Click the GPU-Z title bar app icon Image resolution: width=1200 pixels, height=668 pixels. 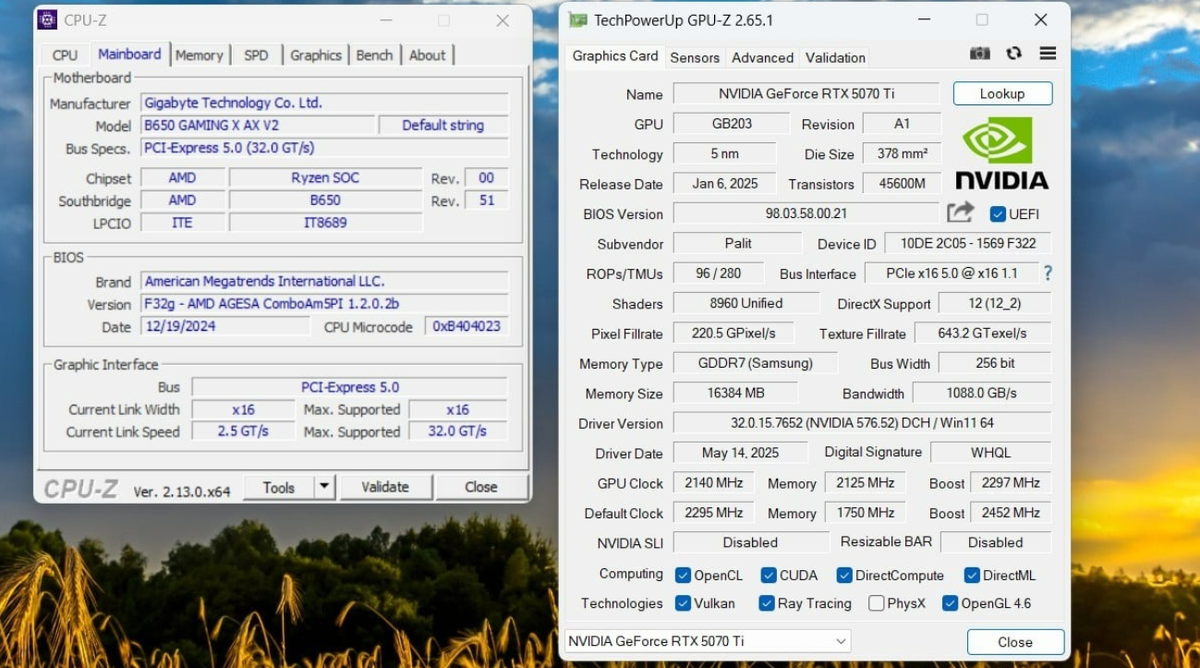tap(577, 20)
